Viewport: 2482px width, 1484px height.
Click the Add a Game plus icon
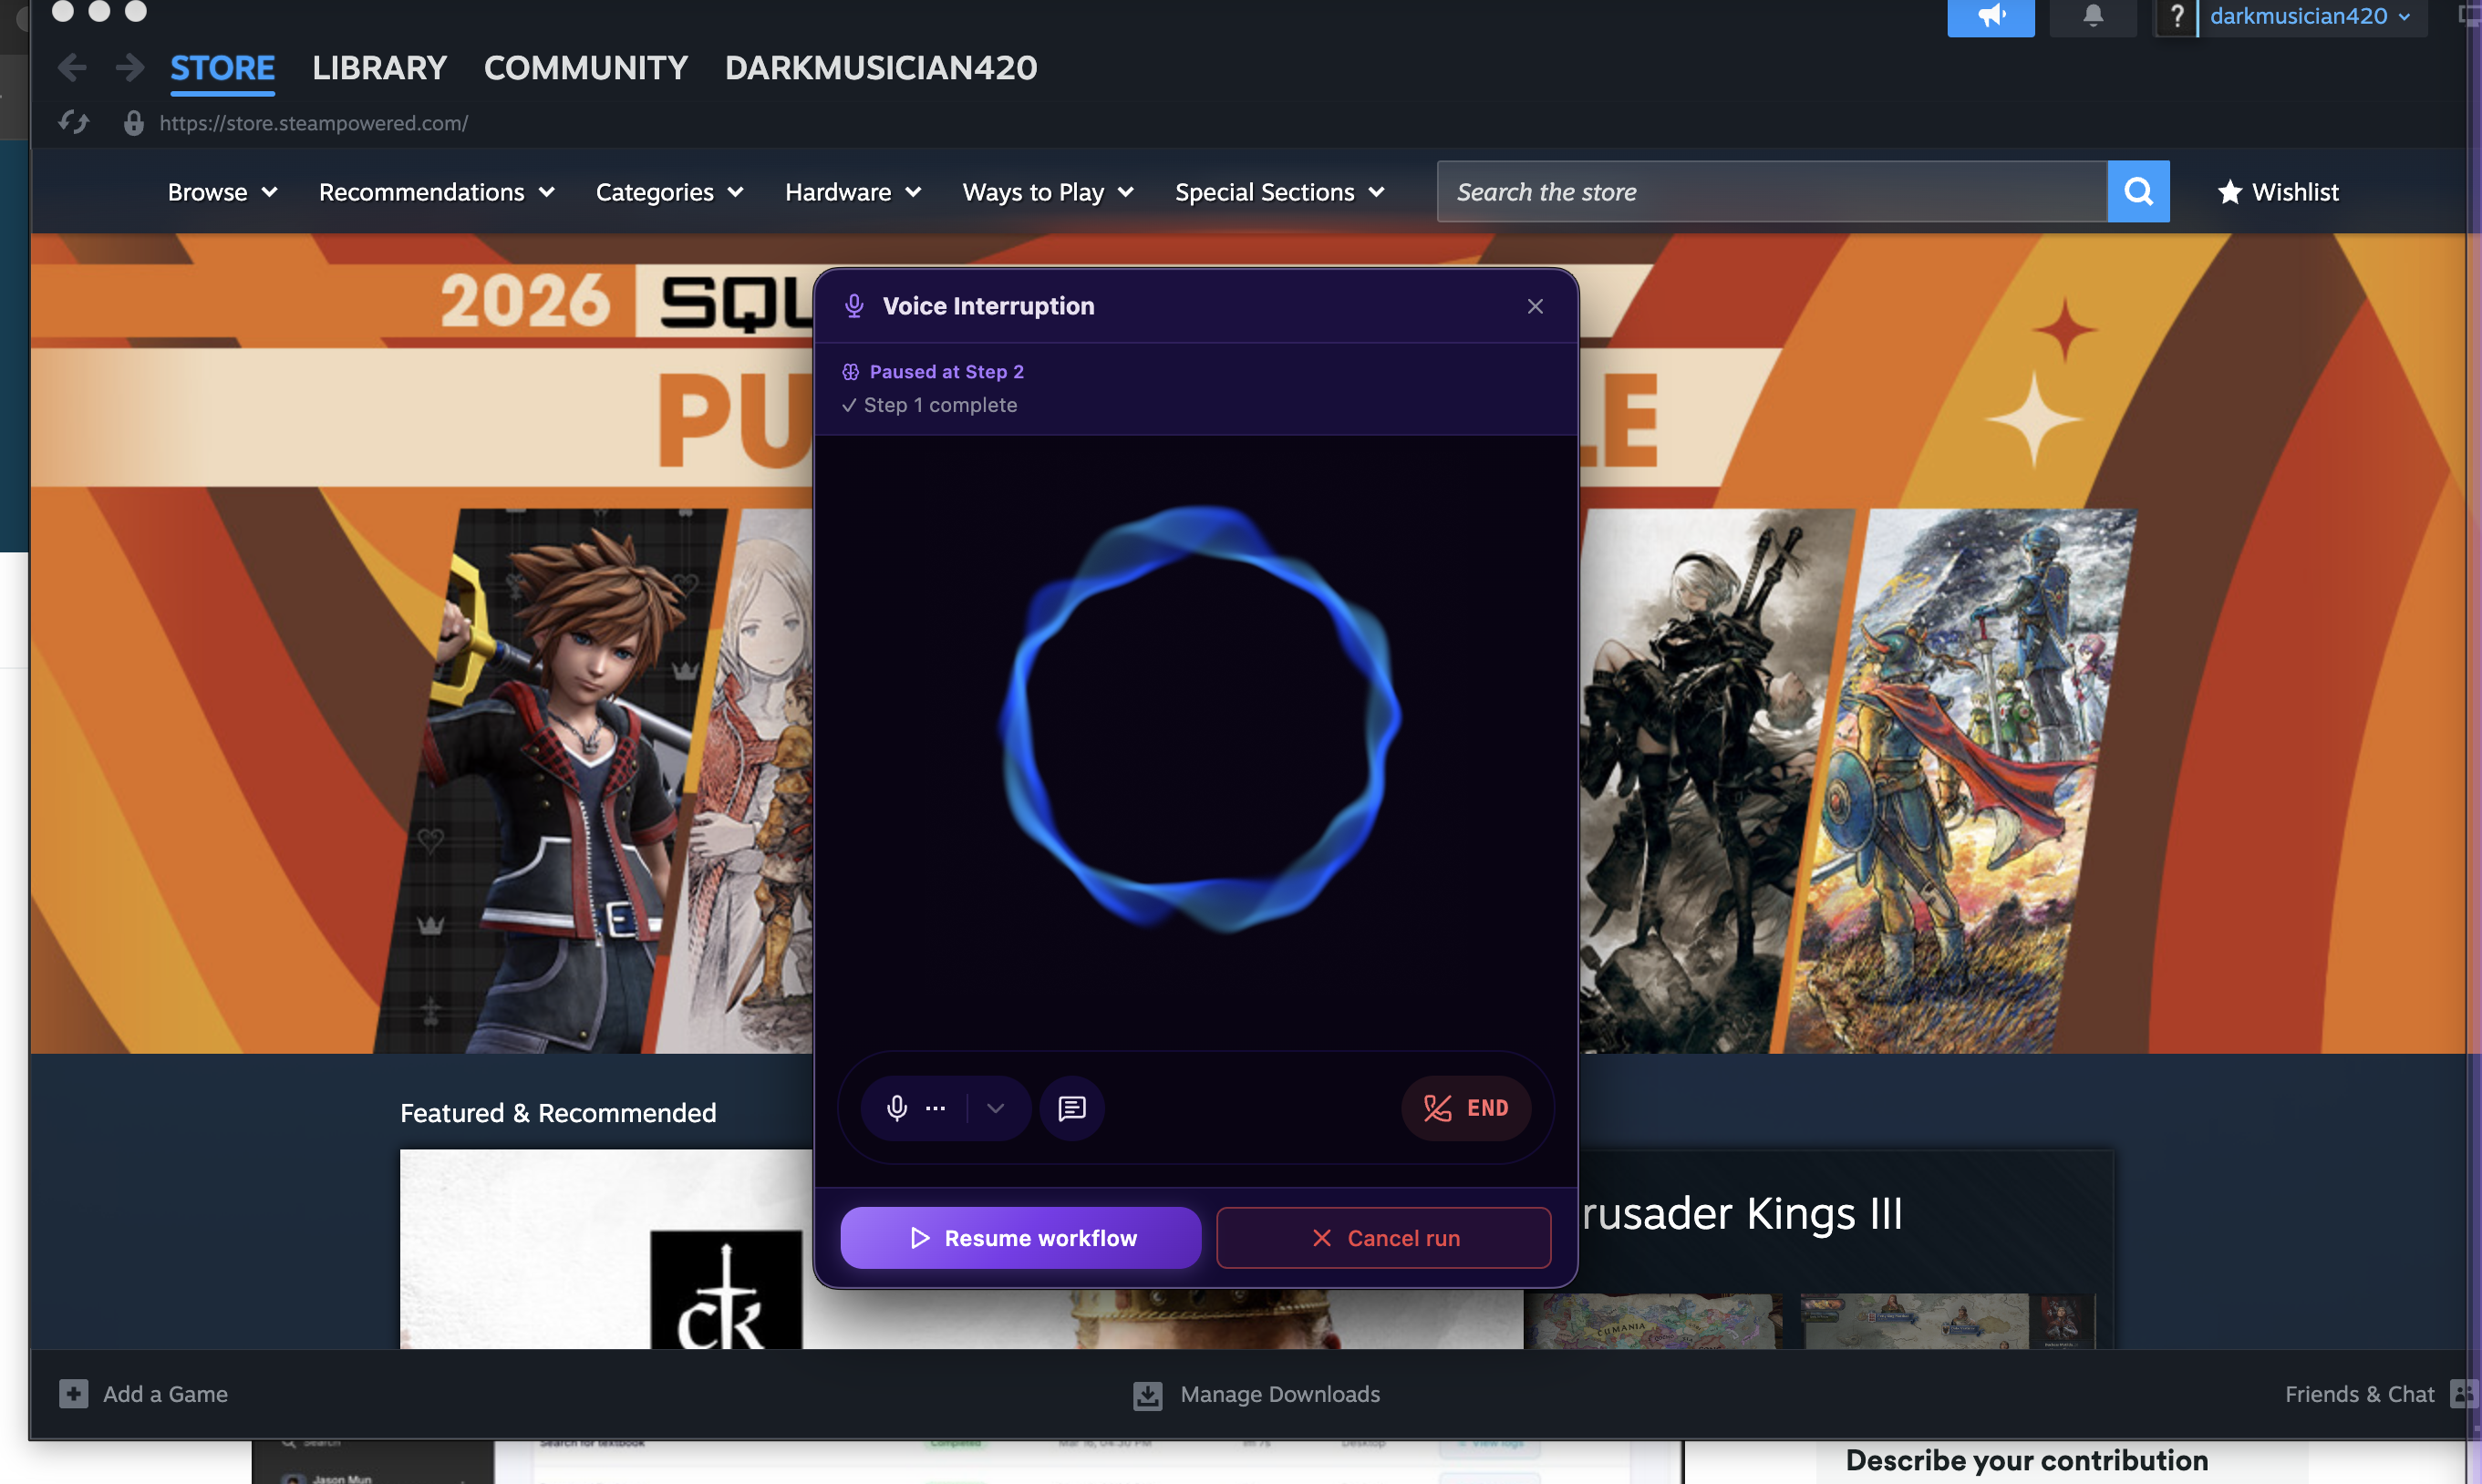73,1394
